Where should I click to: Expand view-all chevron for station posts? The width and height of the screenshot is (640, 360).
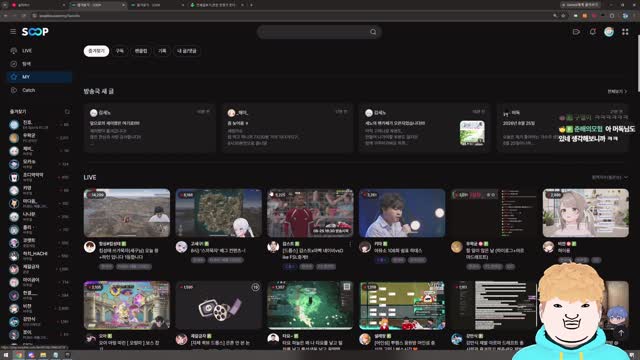point(617,91)
